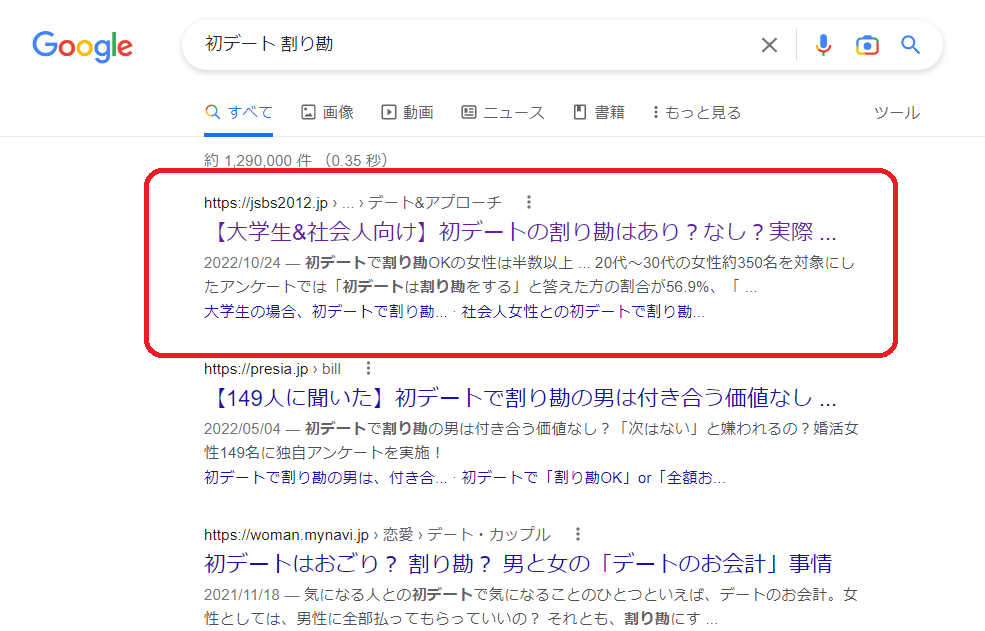985x631 pixels.
Task: Expand the もっと見る menu
Action: [697, 112]
